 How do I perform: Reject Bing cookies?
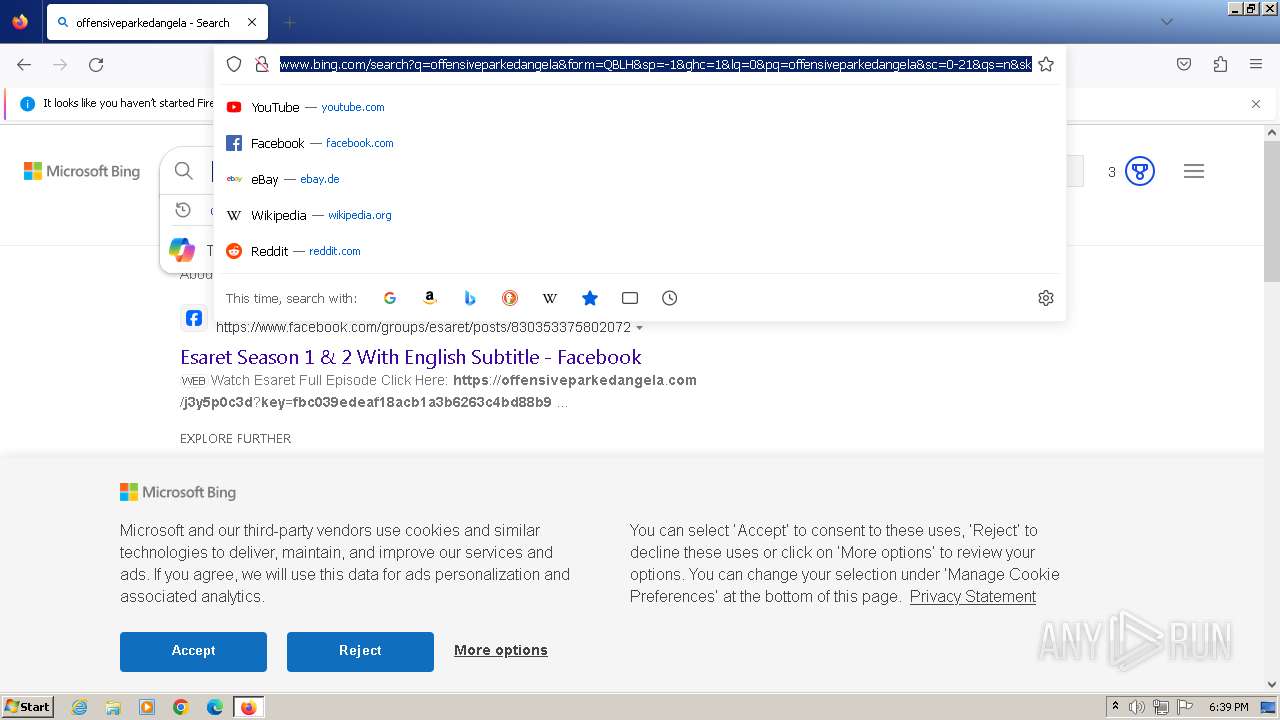pyautogui.click(x=360, y=651)
